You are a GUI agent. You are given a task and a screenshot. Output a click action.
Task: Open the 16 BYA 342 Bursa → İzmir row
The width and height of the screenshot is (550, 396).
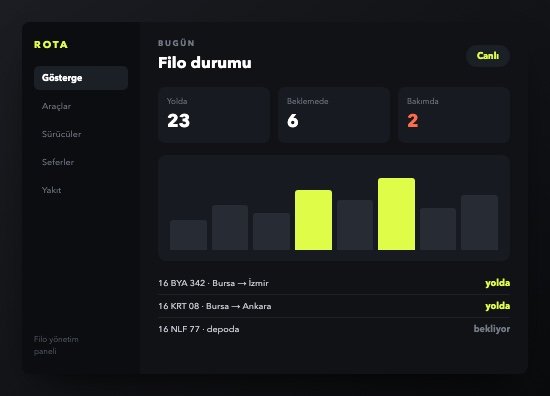pyautogui.click(x=334, y=283)
